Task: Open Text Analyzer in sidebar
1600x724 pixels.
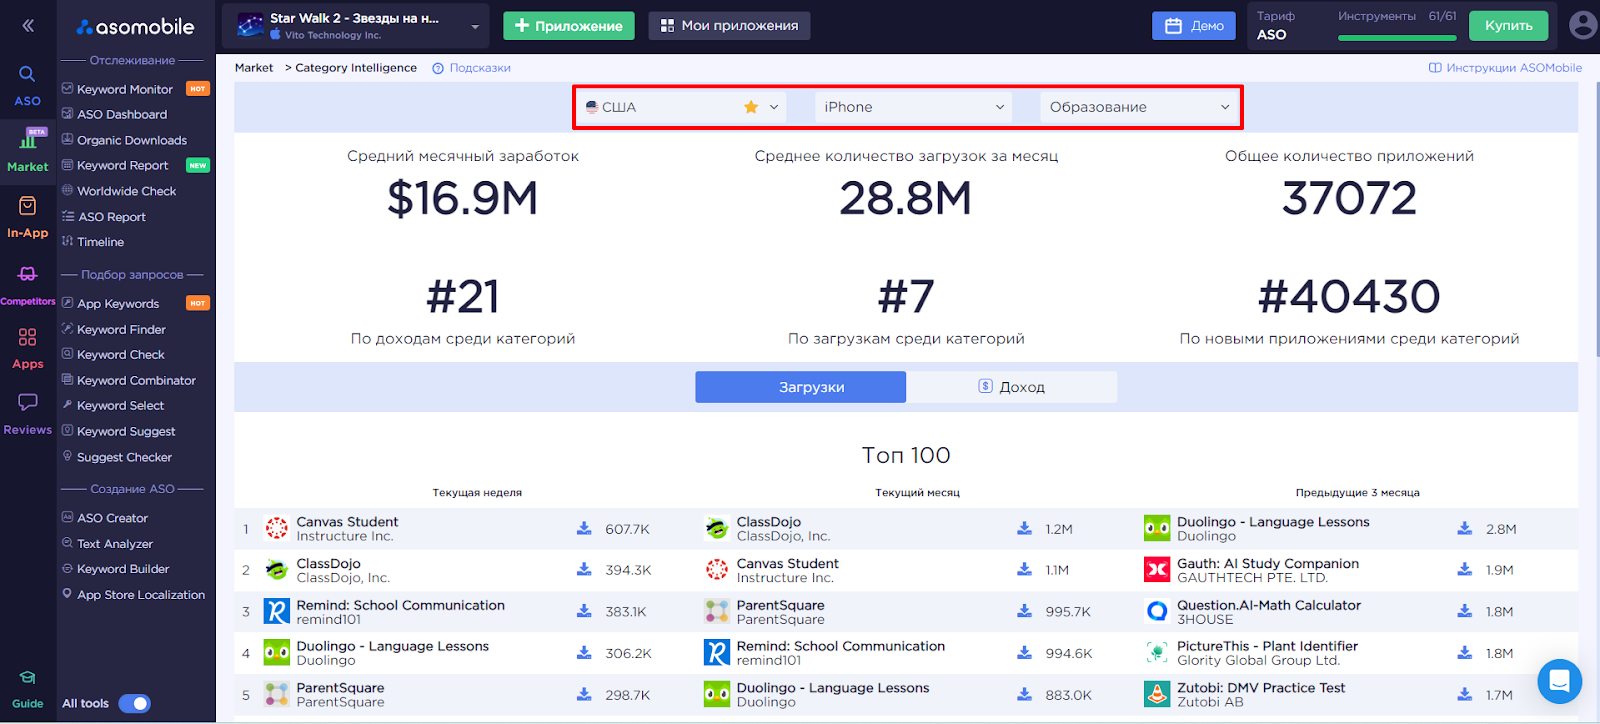Action: [x=115, y=544]
